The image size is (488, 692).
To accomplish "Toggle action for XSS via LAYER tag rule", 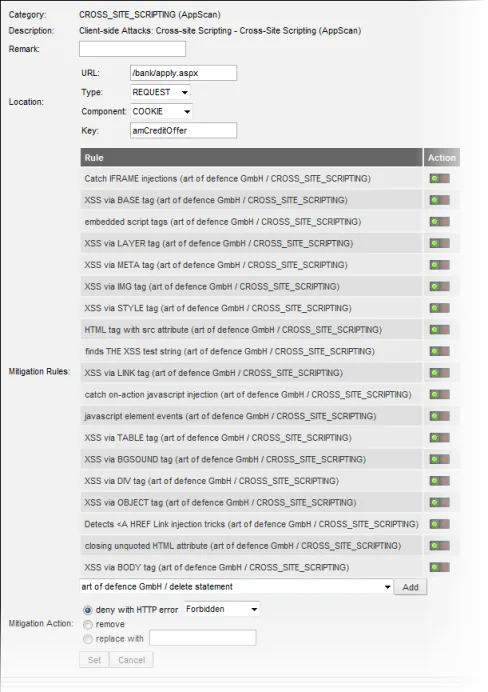I will tap(440, 244).
